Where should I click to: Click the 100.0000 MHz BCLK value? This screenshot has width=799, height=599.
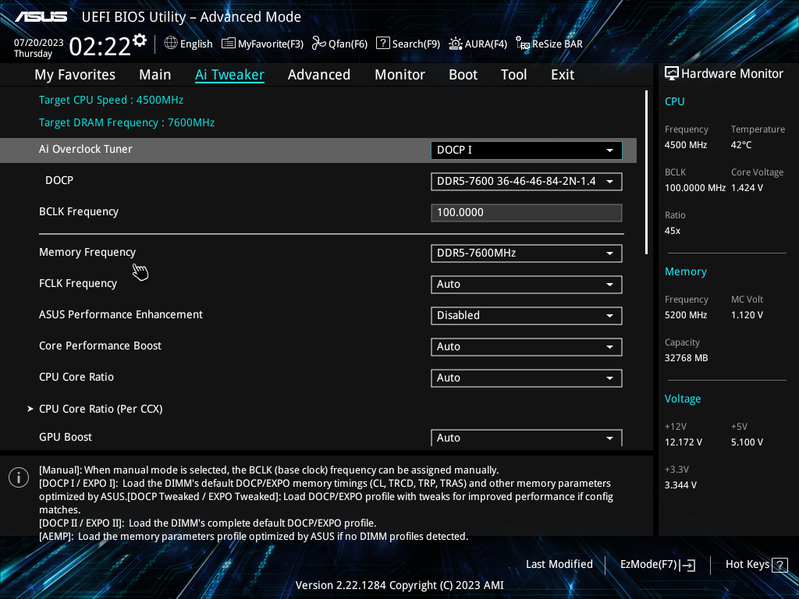695,188
